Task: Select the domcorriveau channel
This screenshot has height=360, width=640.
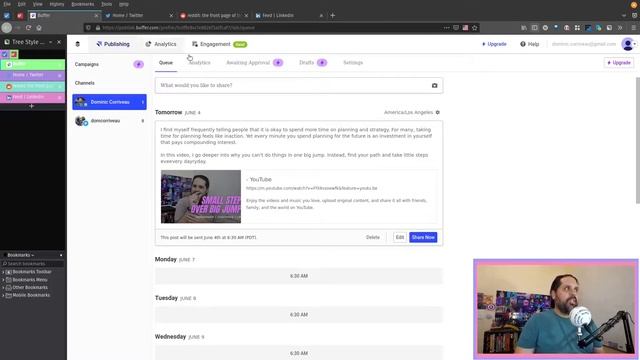Action: 109,121
